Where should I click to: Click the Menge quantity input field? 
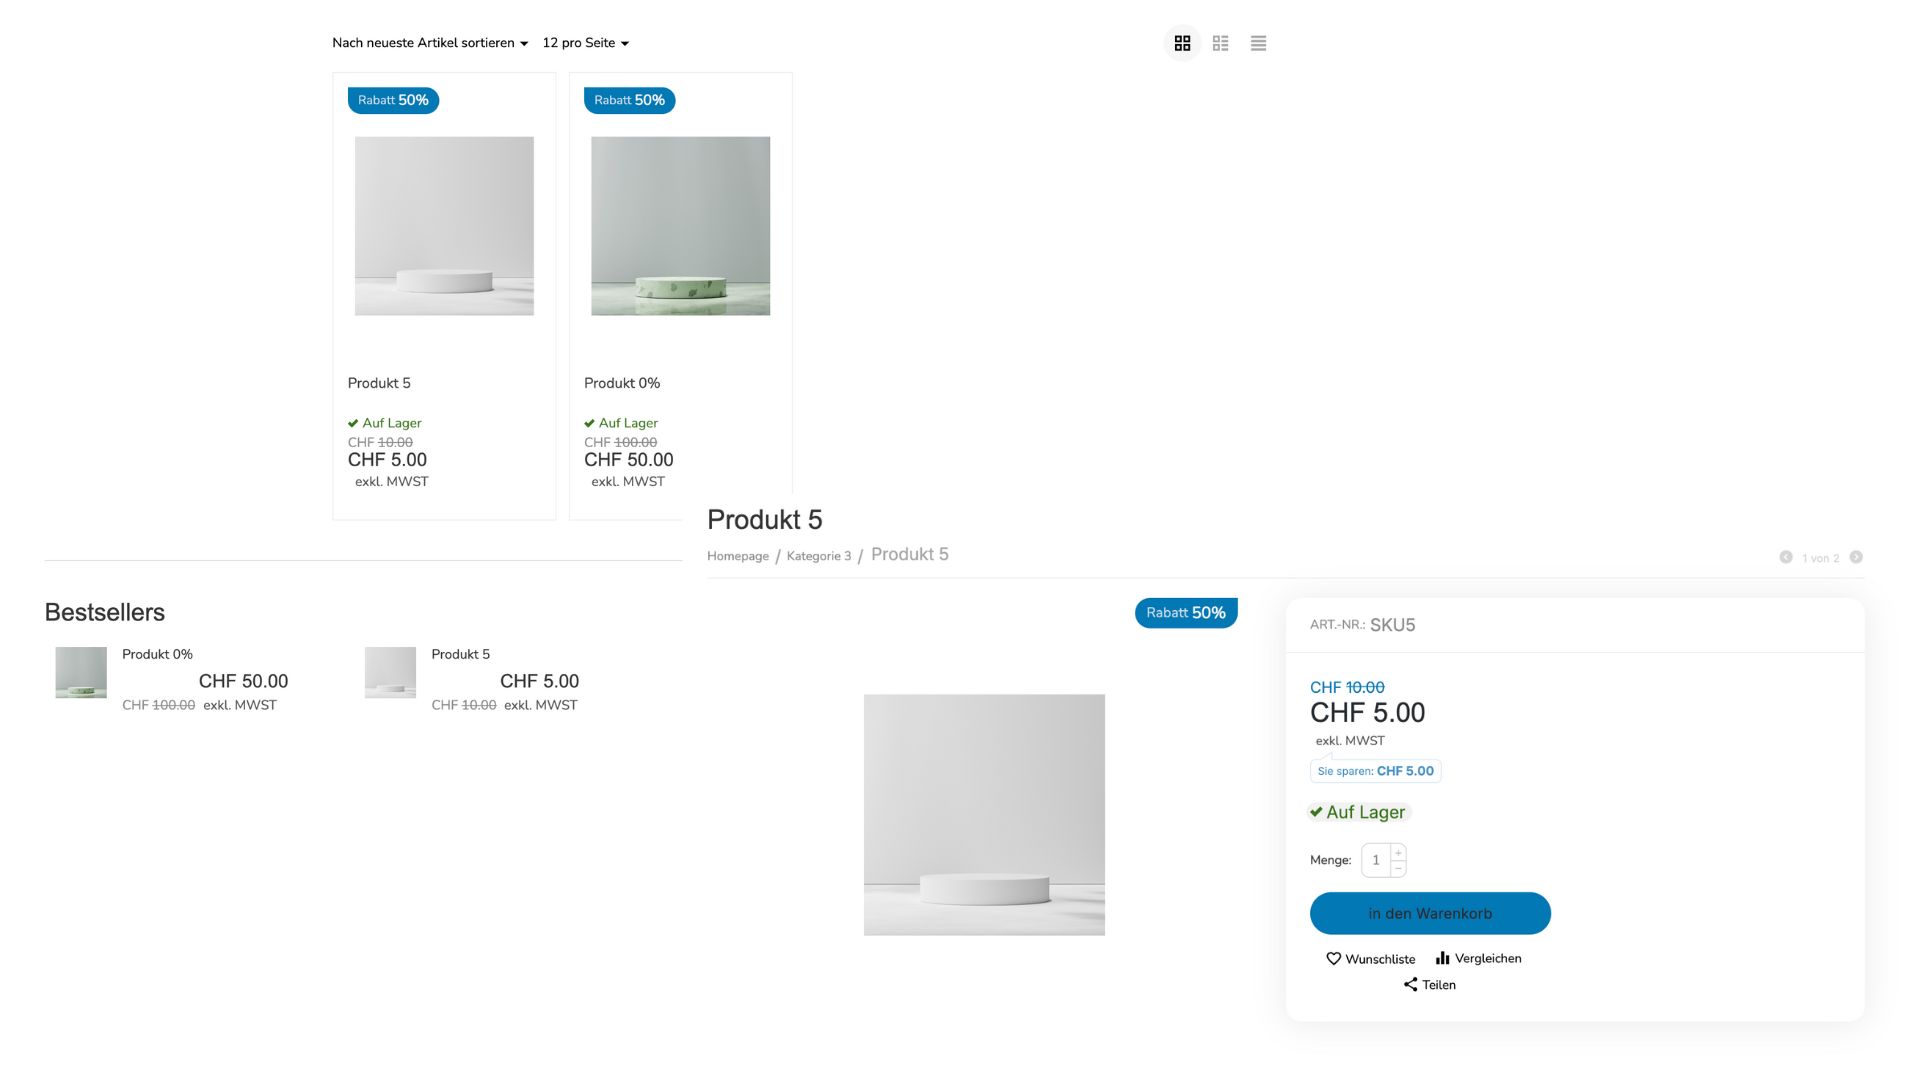[x=1376, y=860]
